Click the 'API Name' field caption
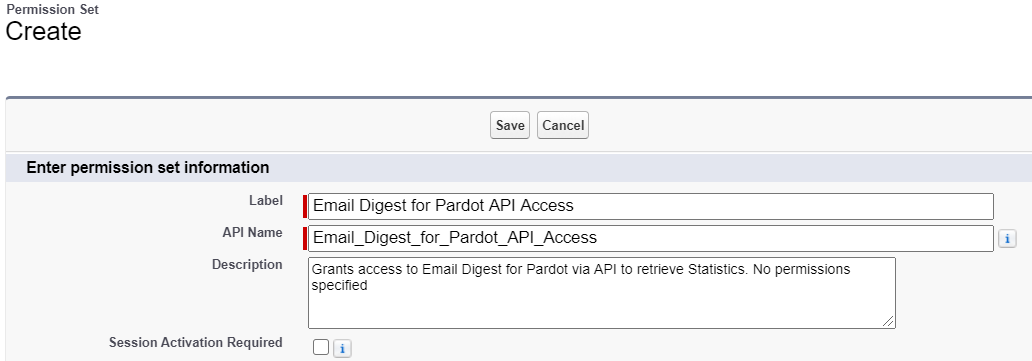 coord(253,233)
